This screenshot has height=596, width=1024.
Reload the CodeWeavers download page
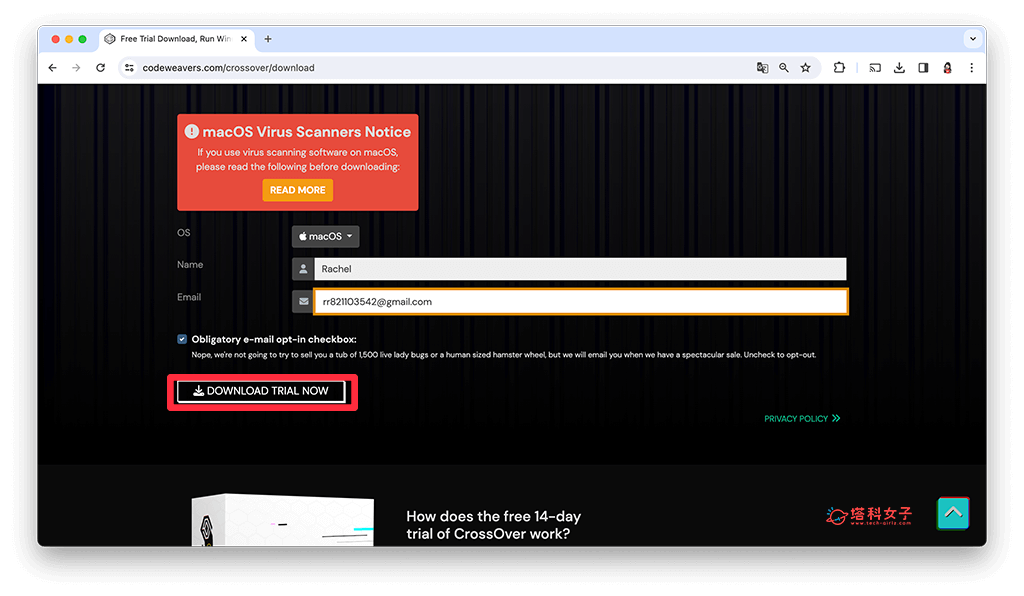100,68
